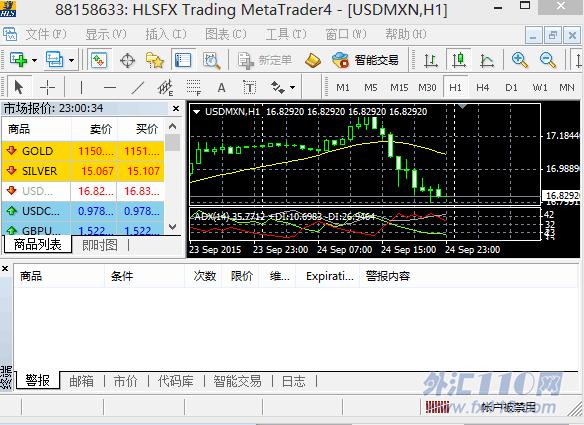Viewport: 584px width, 425px height.
Task: Click the market watch scroll up arrow
Action: [172, 127]
